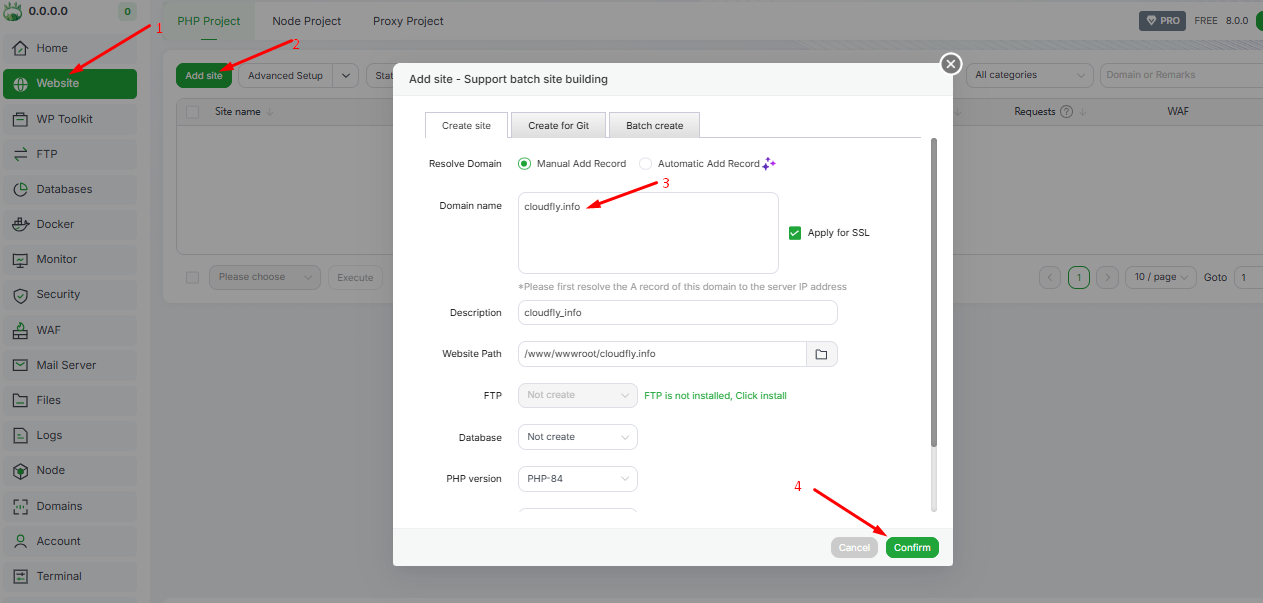Open the Database dropdown
The image size is (1263, 603).
click(x=577, y=437)
